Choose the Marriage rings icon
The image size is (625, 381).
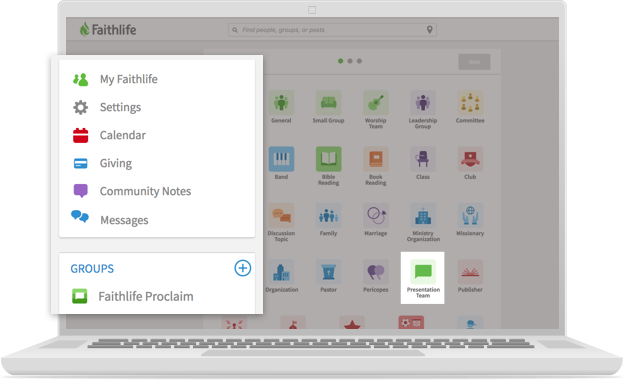click(x=375, y=216)
